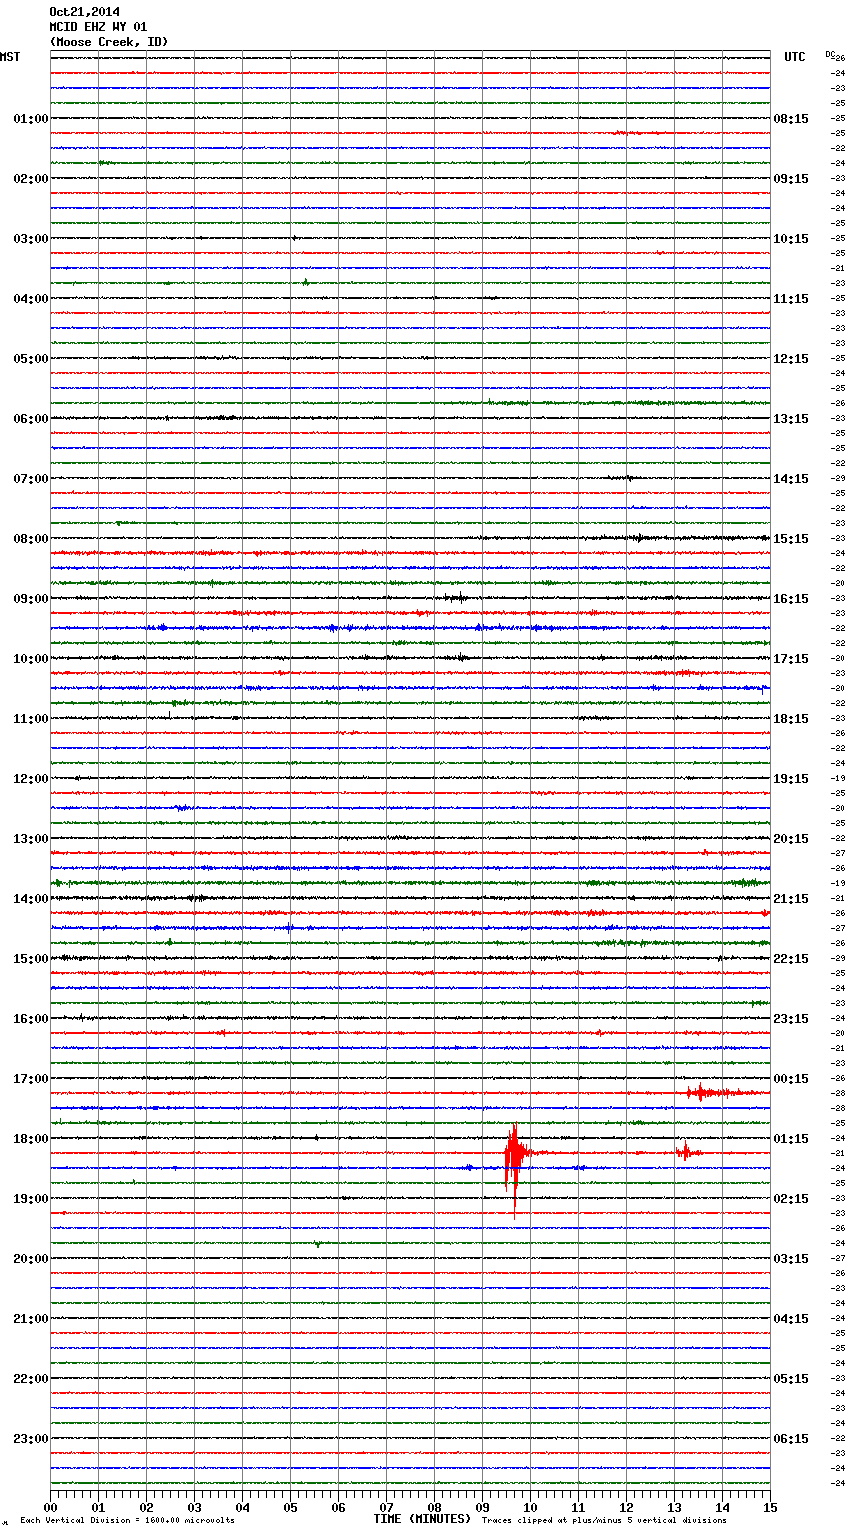Click the 10:00 MST time label
The height and width of the screenshot is (1534, 850).
coord(30,659)
